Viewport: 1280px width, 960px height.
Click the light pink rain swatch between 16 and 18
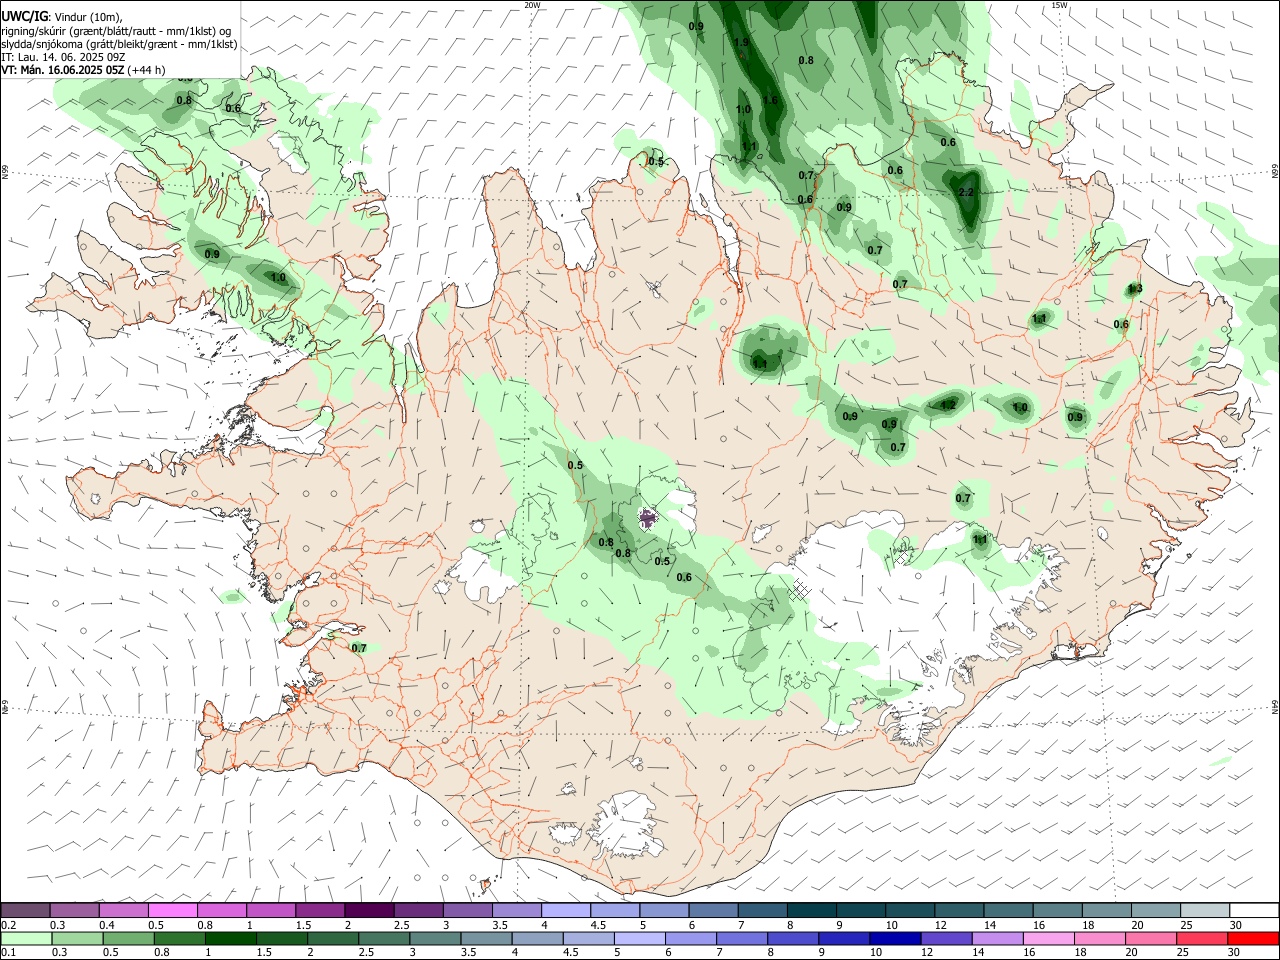(1047, 938)
